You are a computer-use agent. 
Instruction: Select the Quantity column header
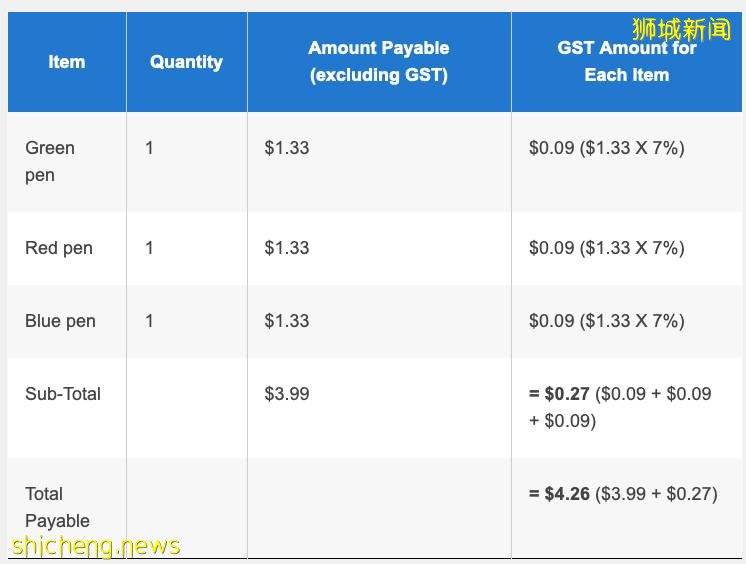(186, 62)
